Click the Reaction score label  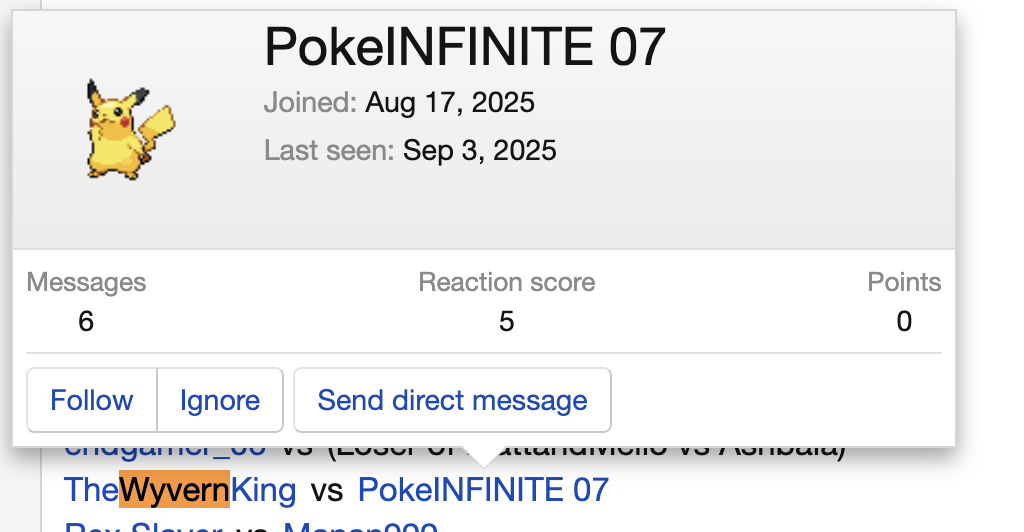pyautogui.click(x=507, y=283)
